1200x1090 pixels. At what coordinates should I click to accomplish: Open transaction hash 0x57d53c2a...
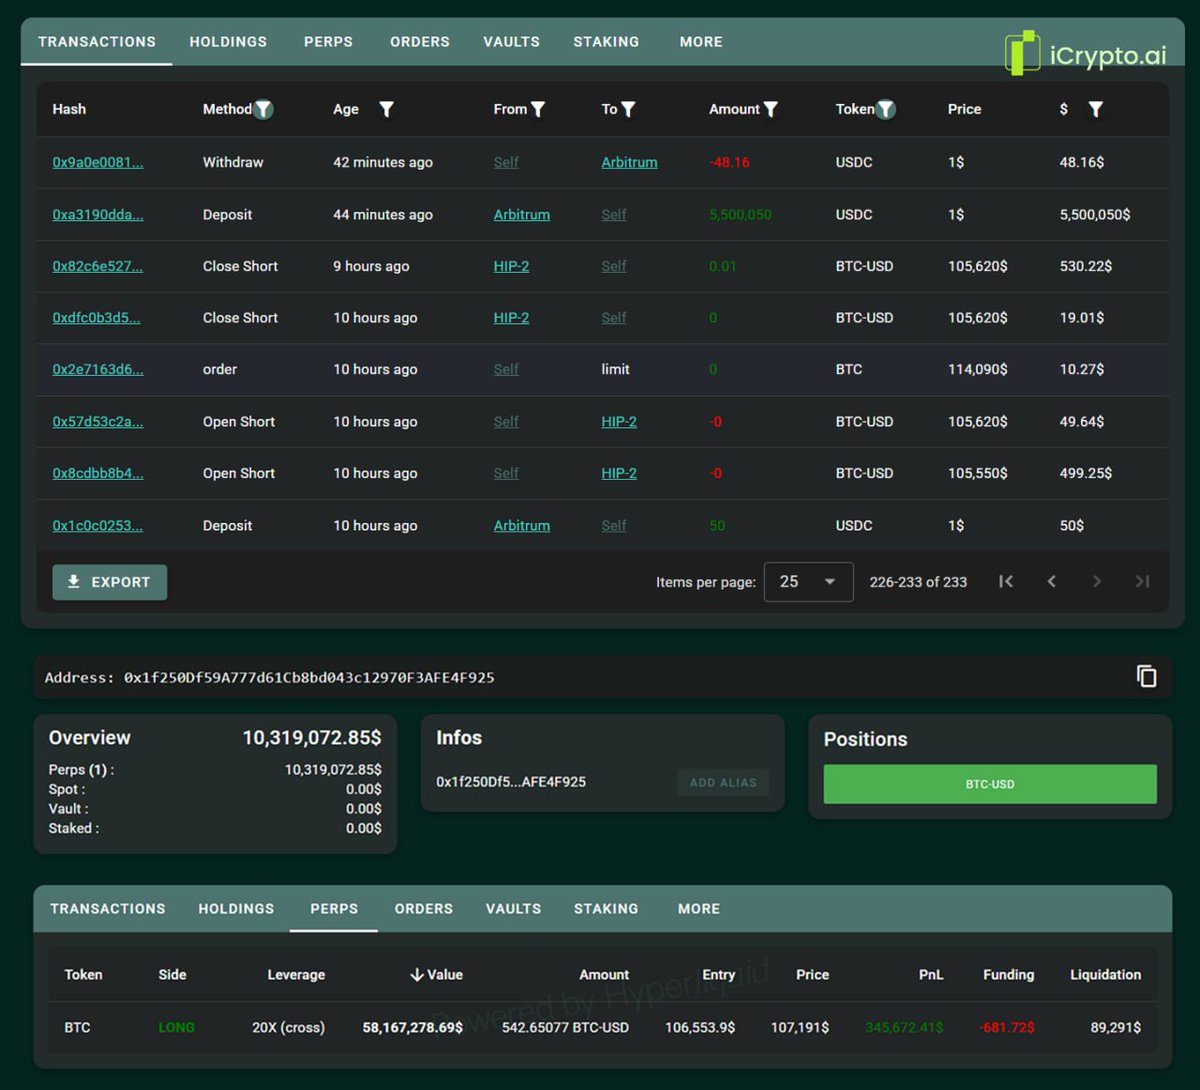98,422
